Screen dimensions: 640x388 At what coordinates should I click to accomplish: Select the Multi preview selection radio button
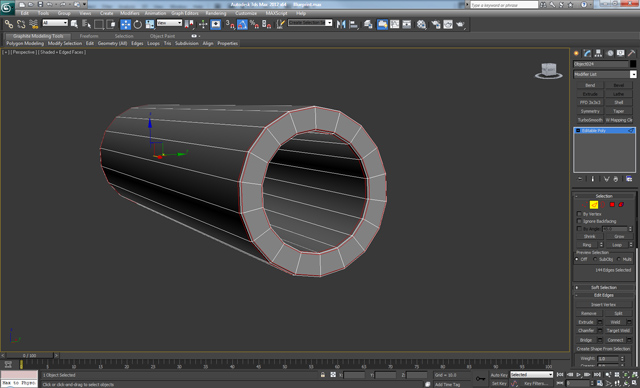point(619,259)
